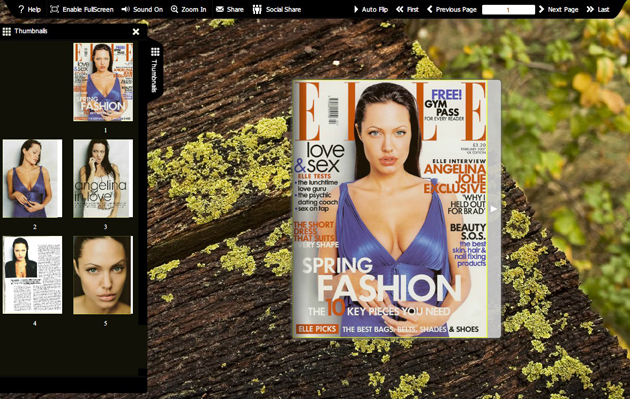
Task: Click the page number input field
Action: (x=508, y=10)
